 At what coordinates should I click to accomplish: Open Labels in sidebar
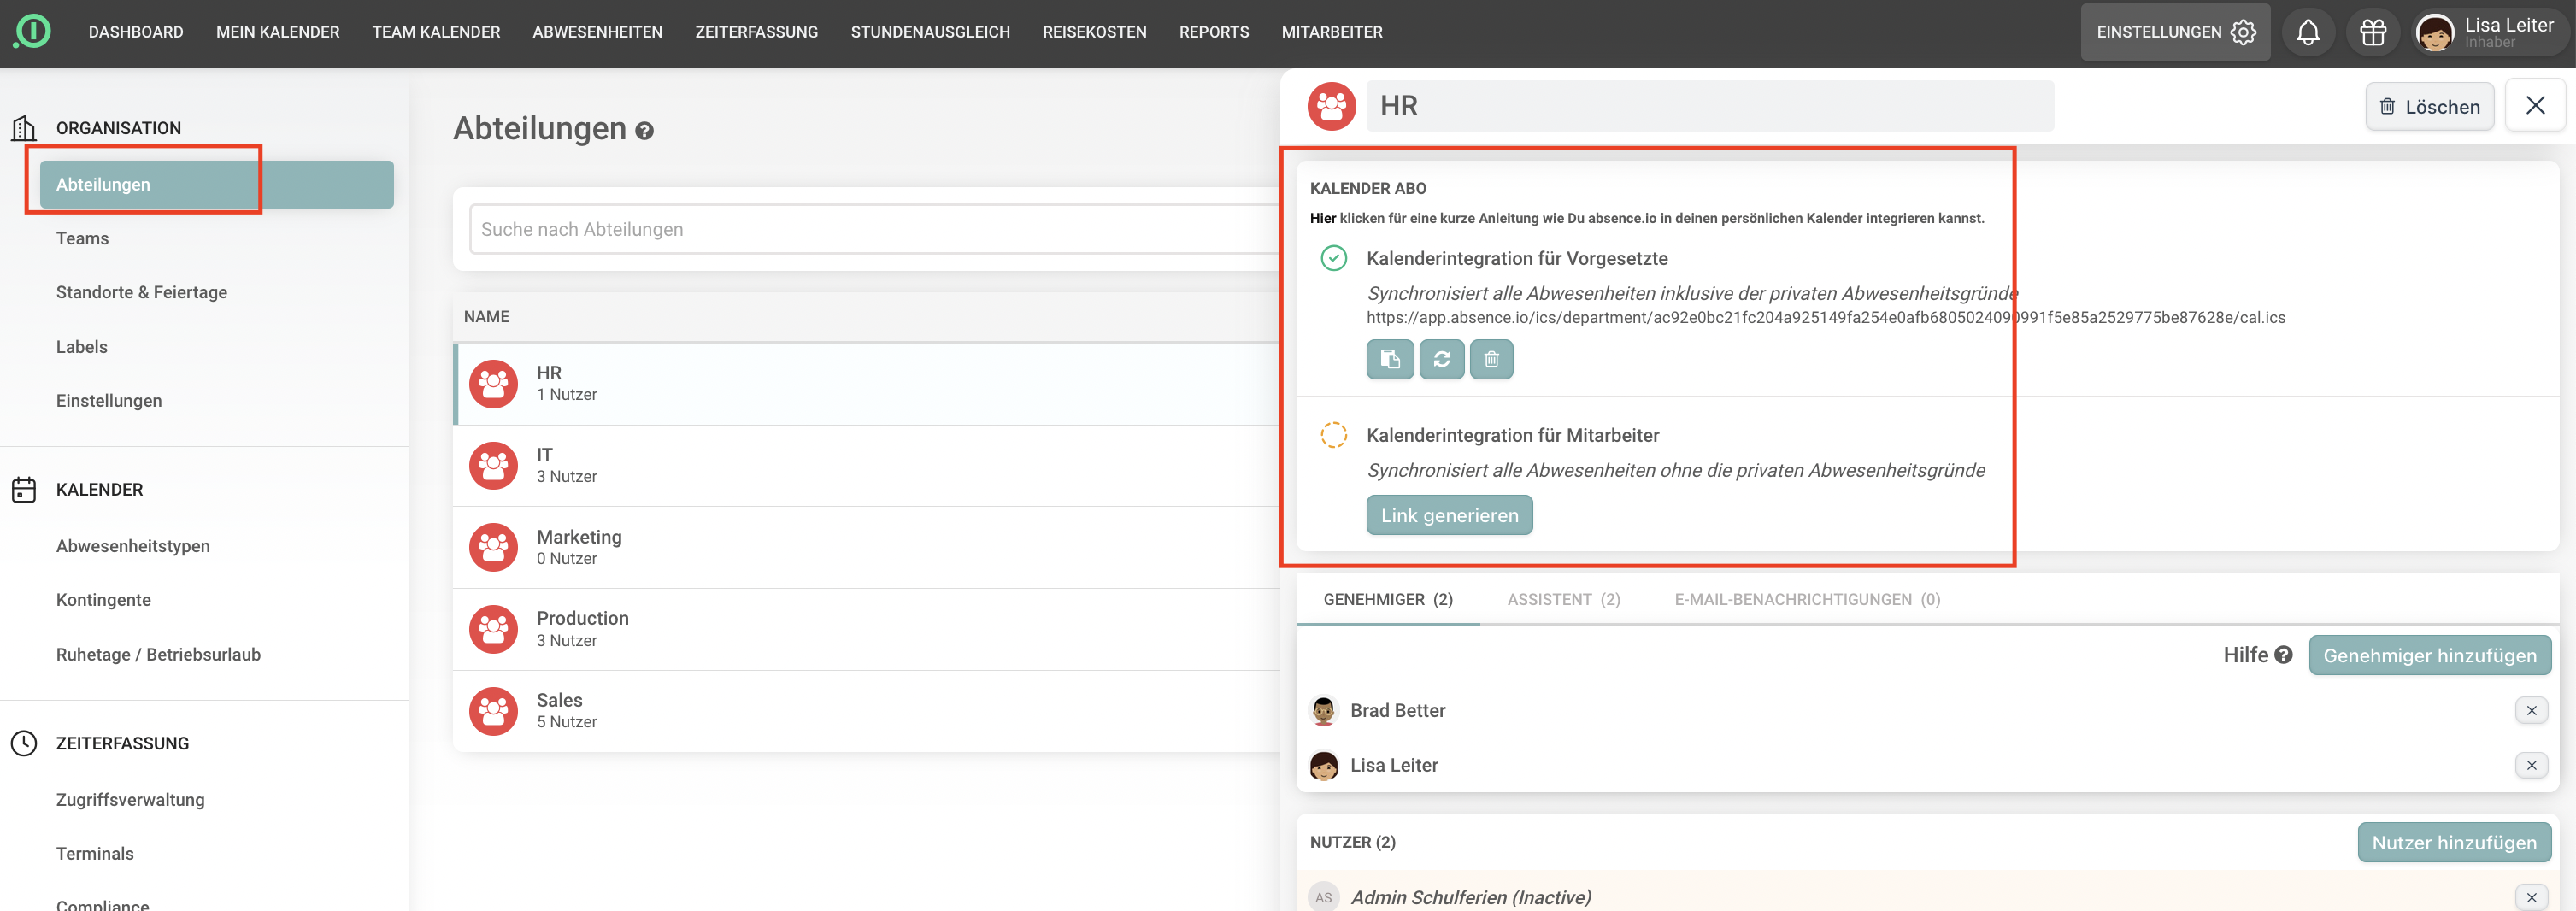82,347
